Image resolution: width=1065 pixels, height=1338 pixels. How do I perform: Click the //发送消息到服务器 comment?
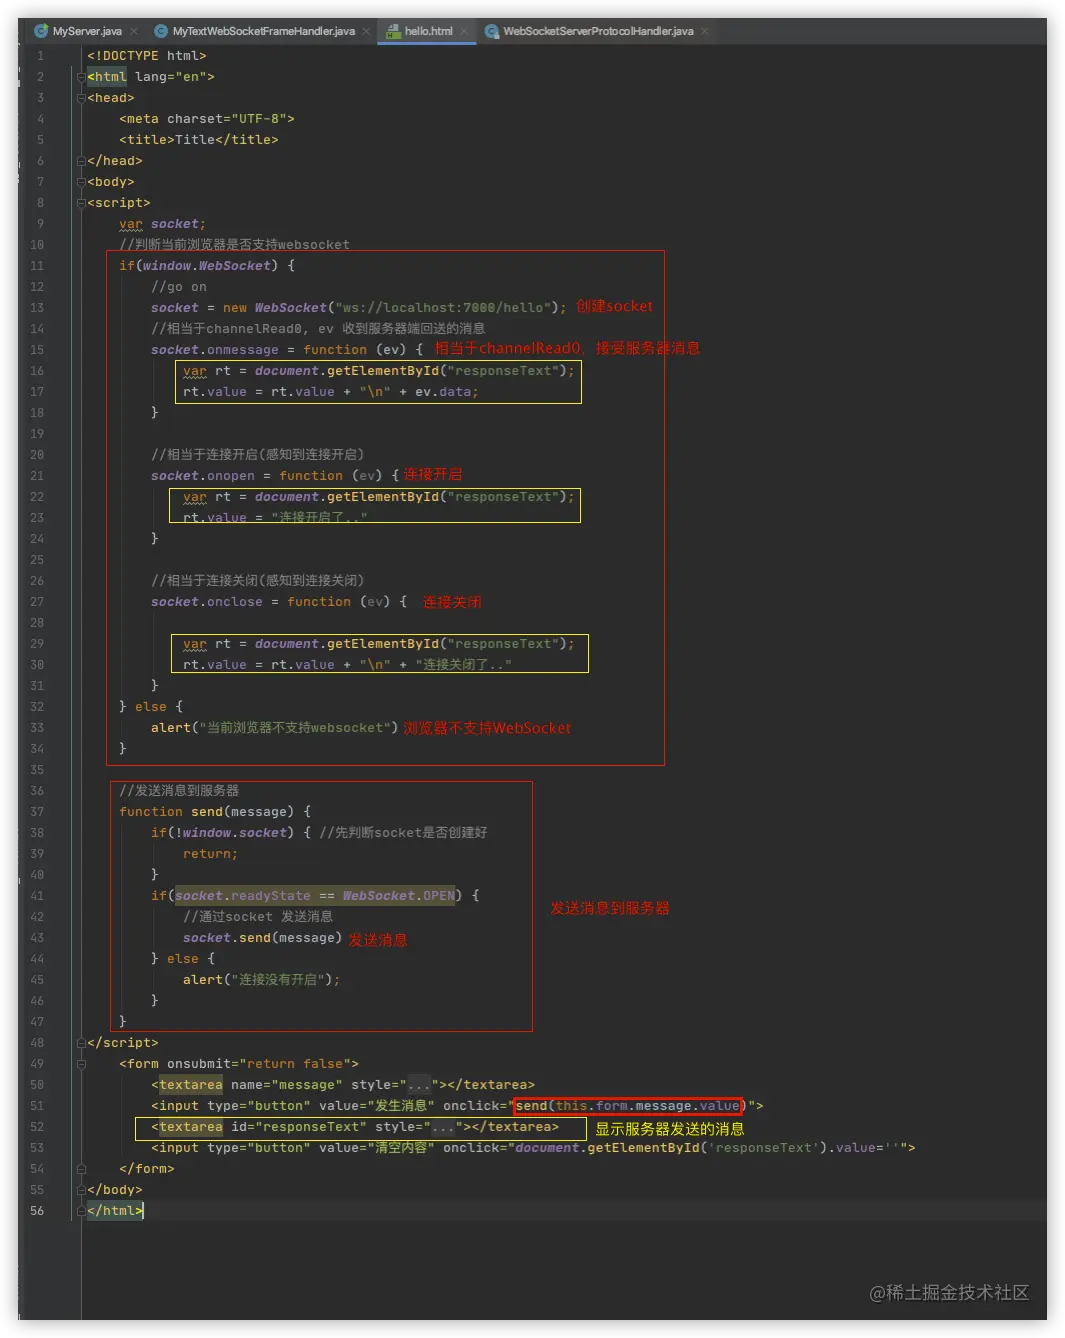[179, 791]
